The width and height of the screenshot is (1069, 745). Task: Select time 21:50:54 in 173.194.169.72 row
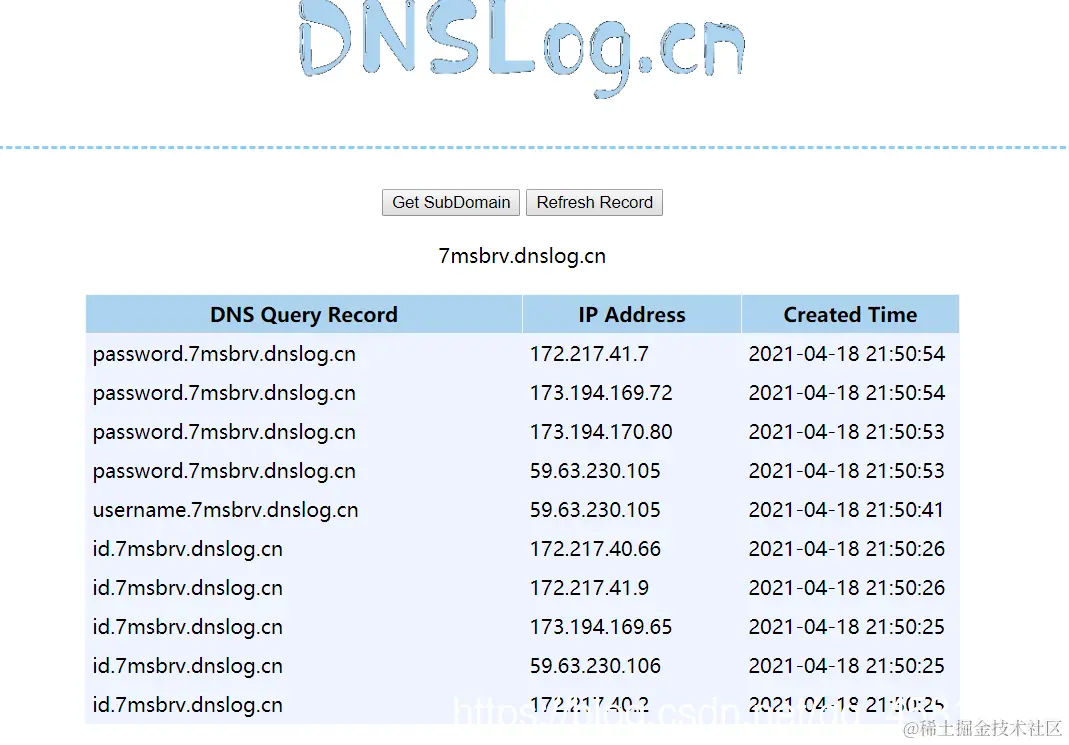coord(847,393)
